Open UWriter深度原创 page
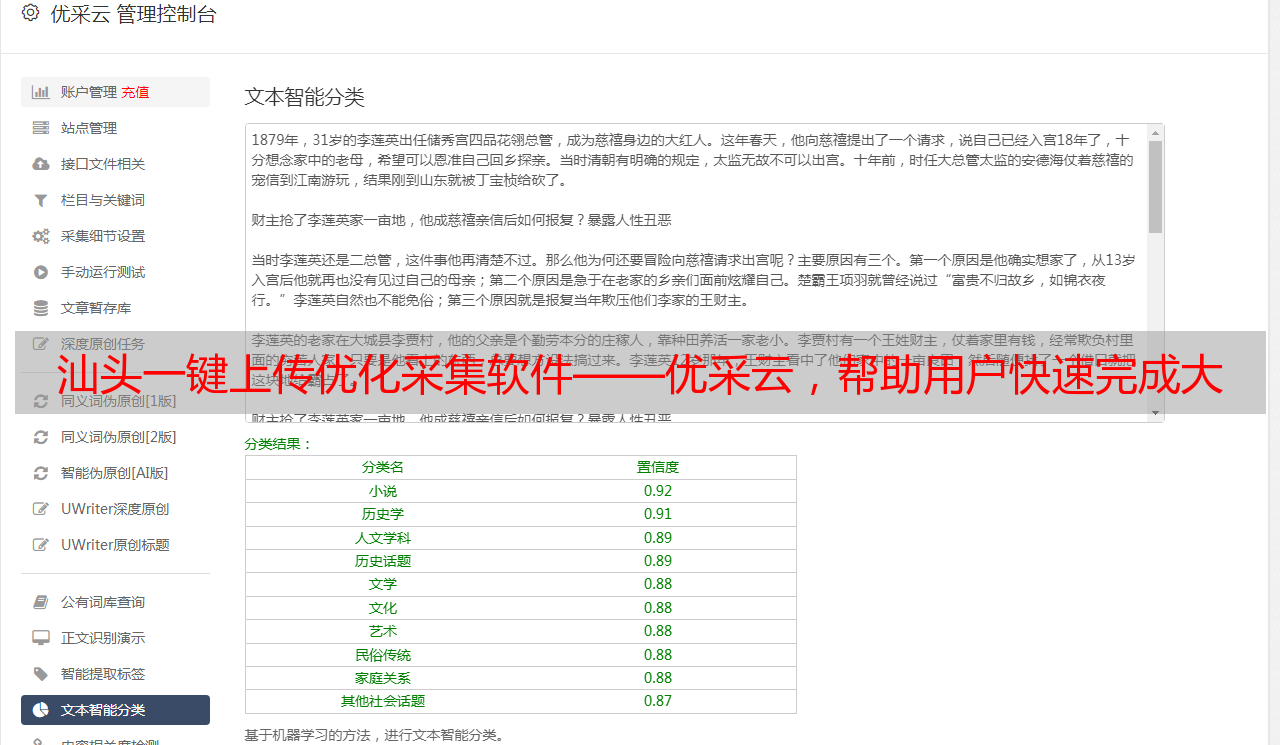Viewport: 1280px width, 745px height. coord(115,509)
